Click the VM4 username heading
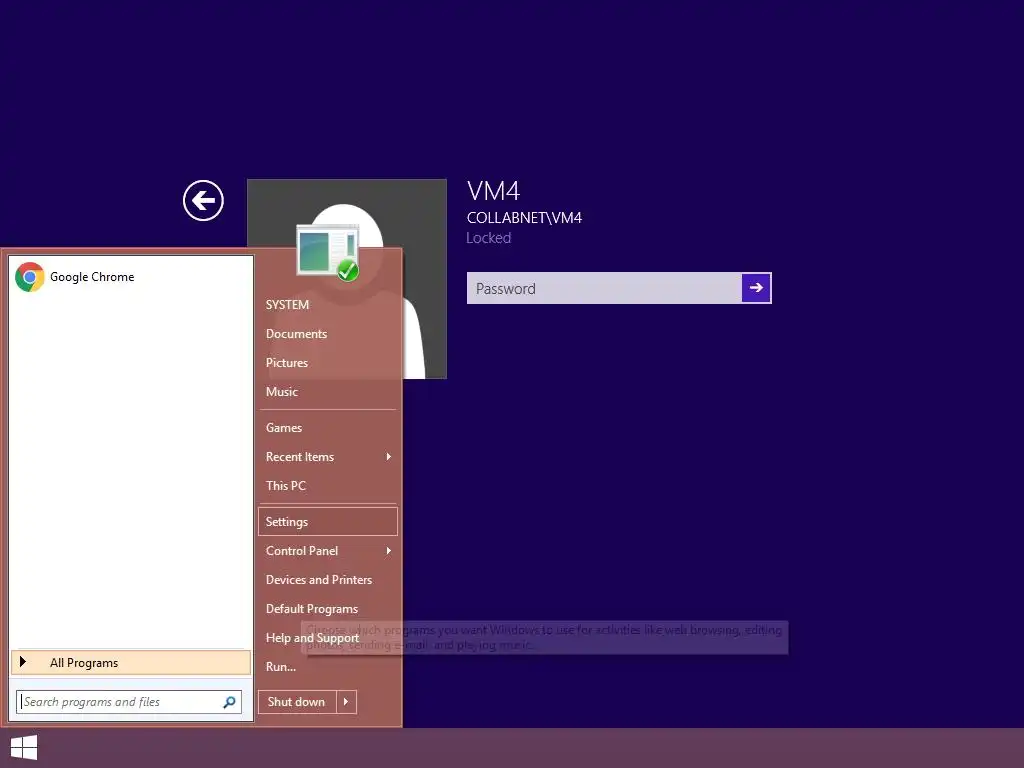The width and height of the screenshot is (1024, 768). [x=494, y=191]
